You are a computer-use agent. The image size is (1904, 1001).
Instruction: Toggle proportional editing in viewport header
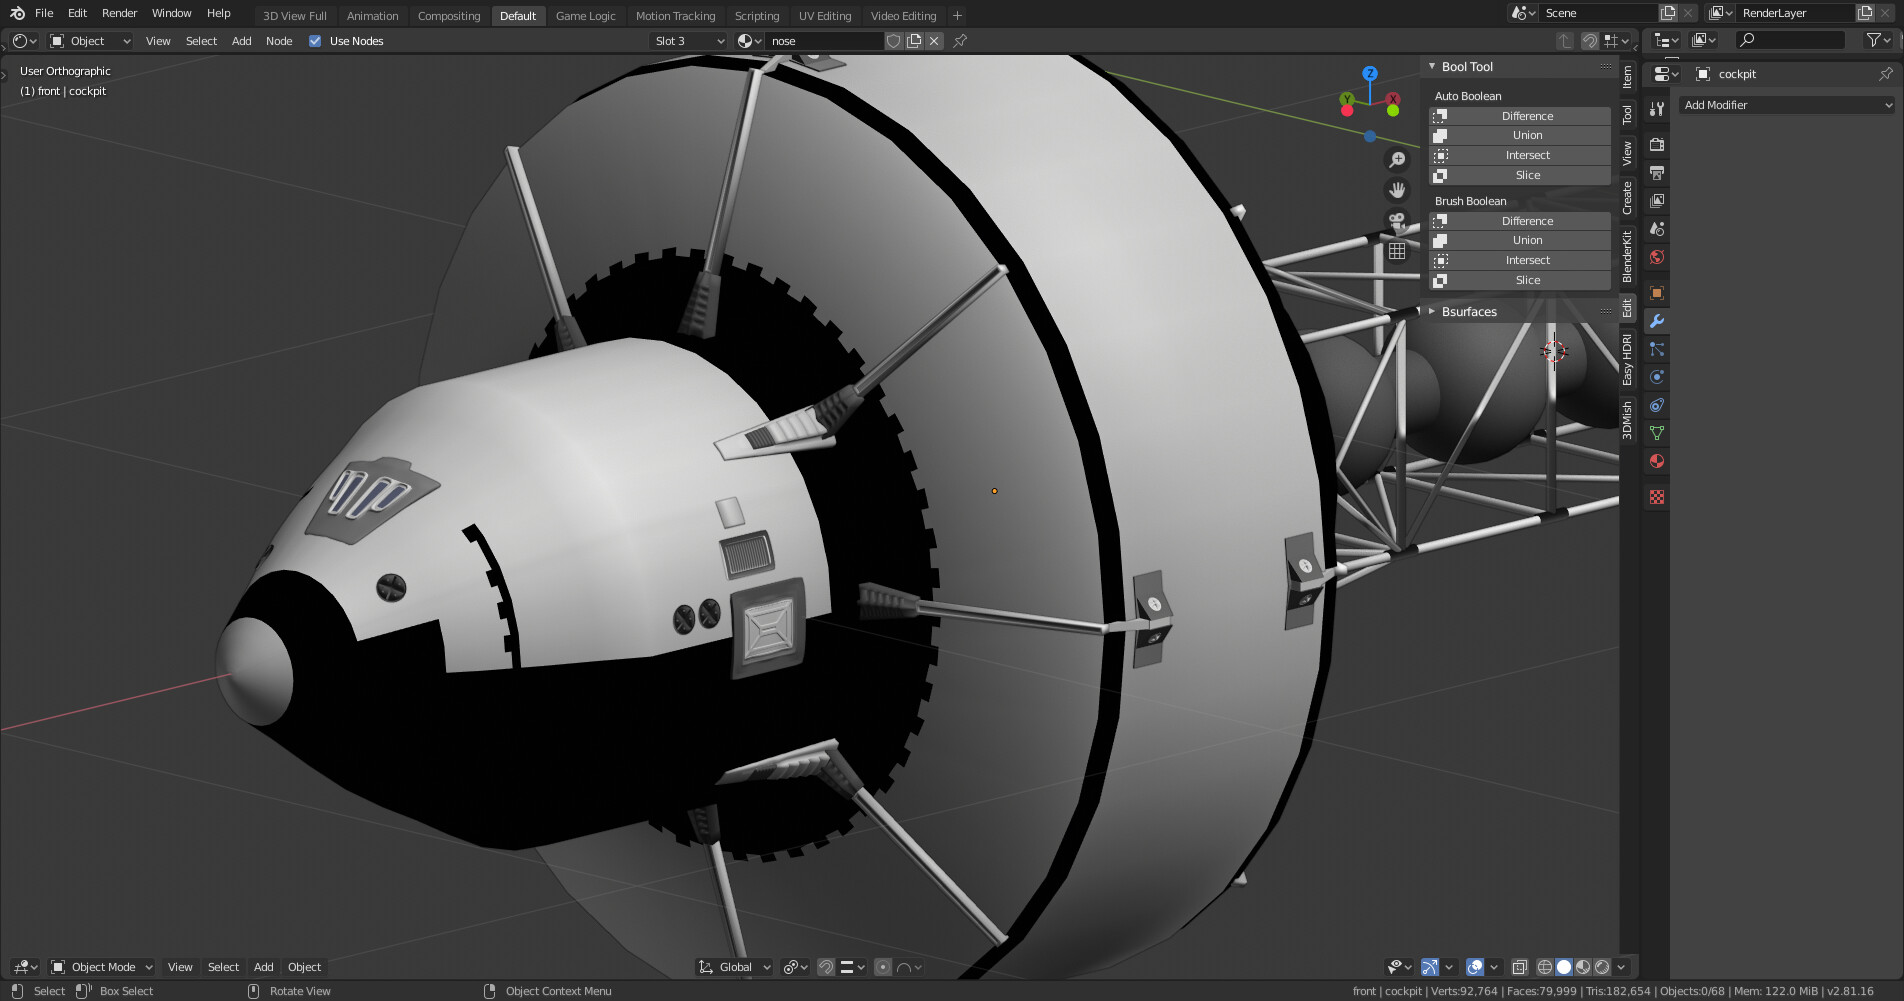click(883, 967)
